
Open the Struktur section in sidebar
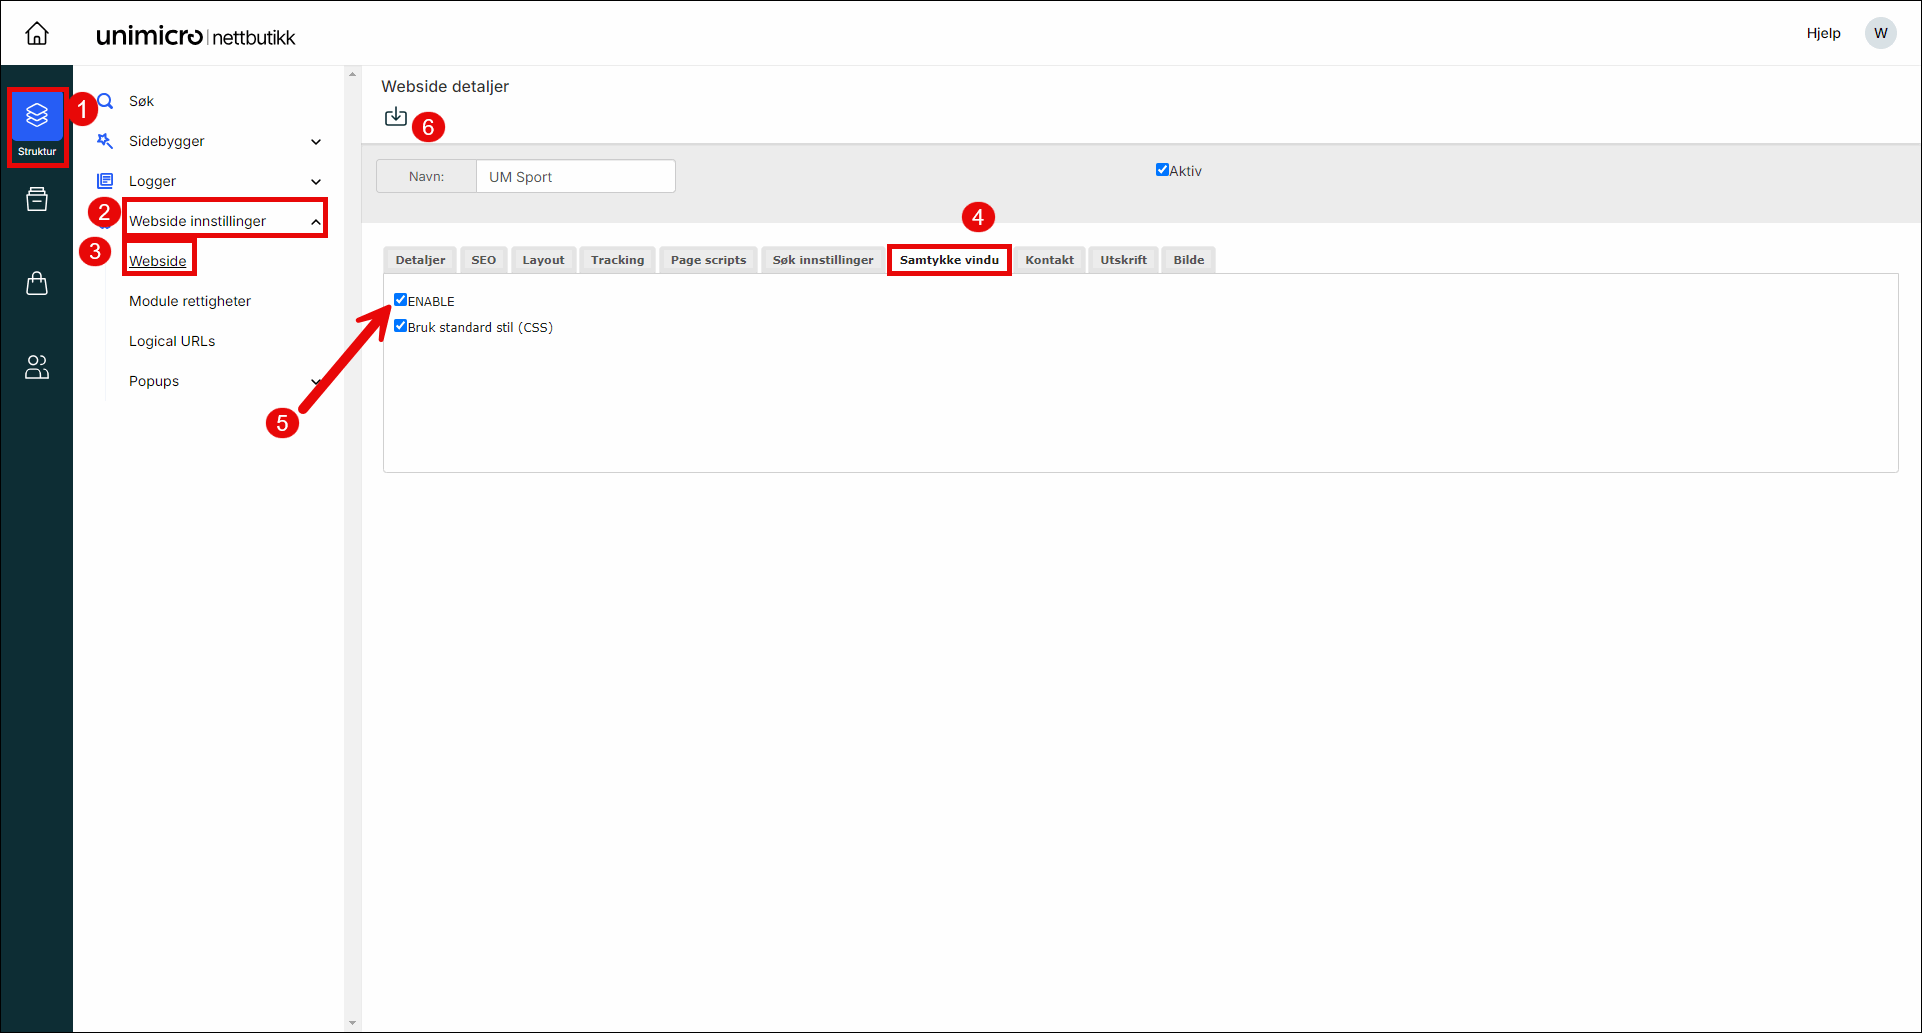tap(37, 126)
